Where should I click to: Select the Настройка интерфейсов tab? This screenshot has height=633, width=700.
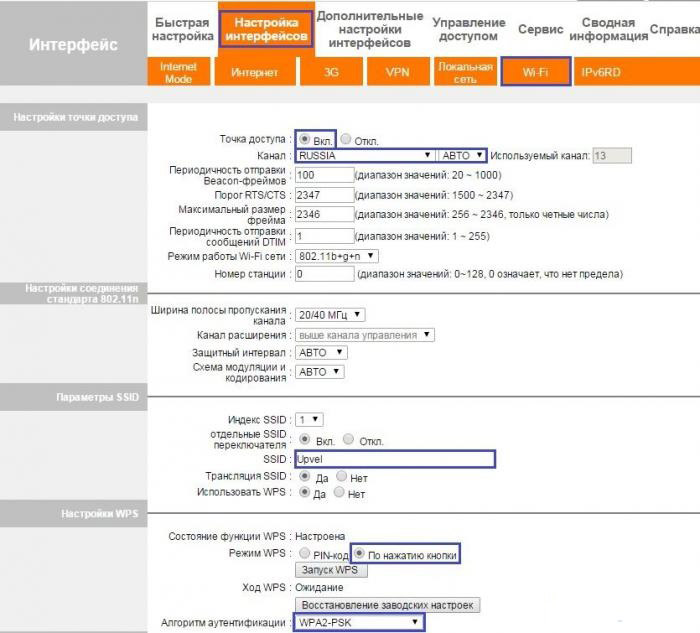[266, 29]
